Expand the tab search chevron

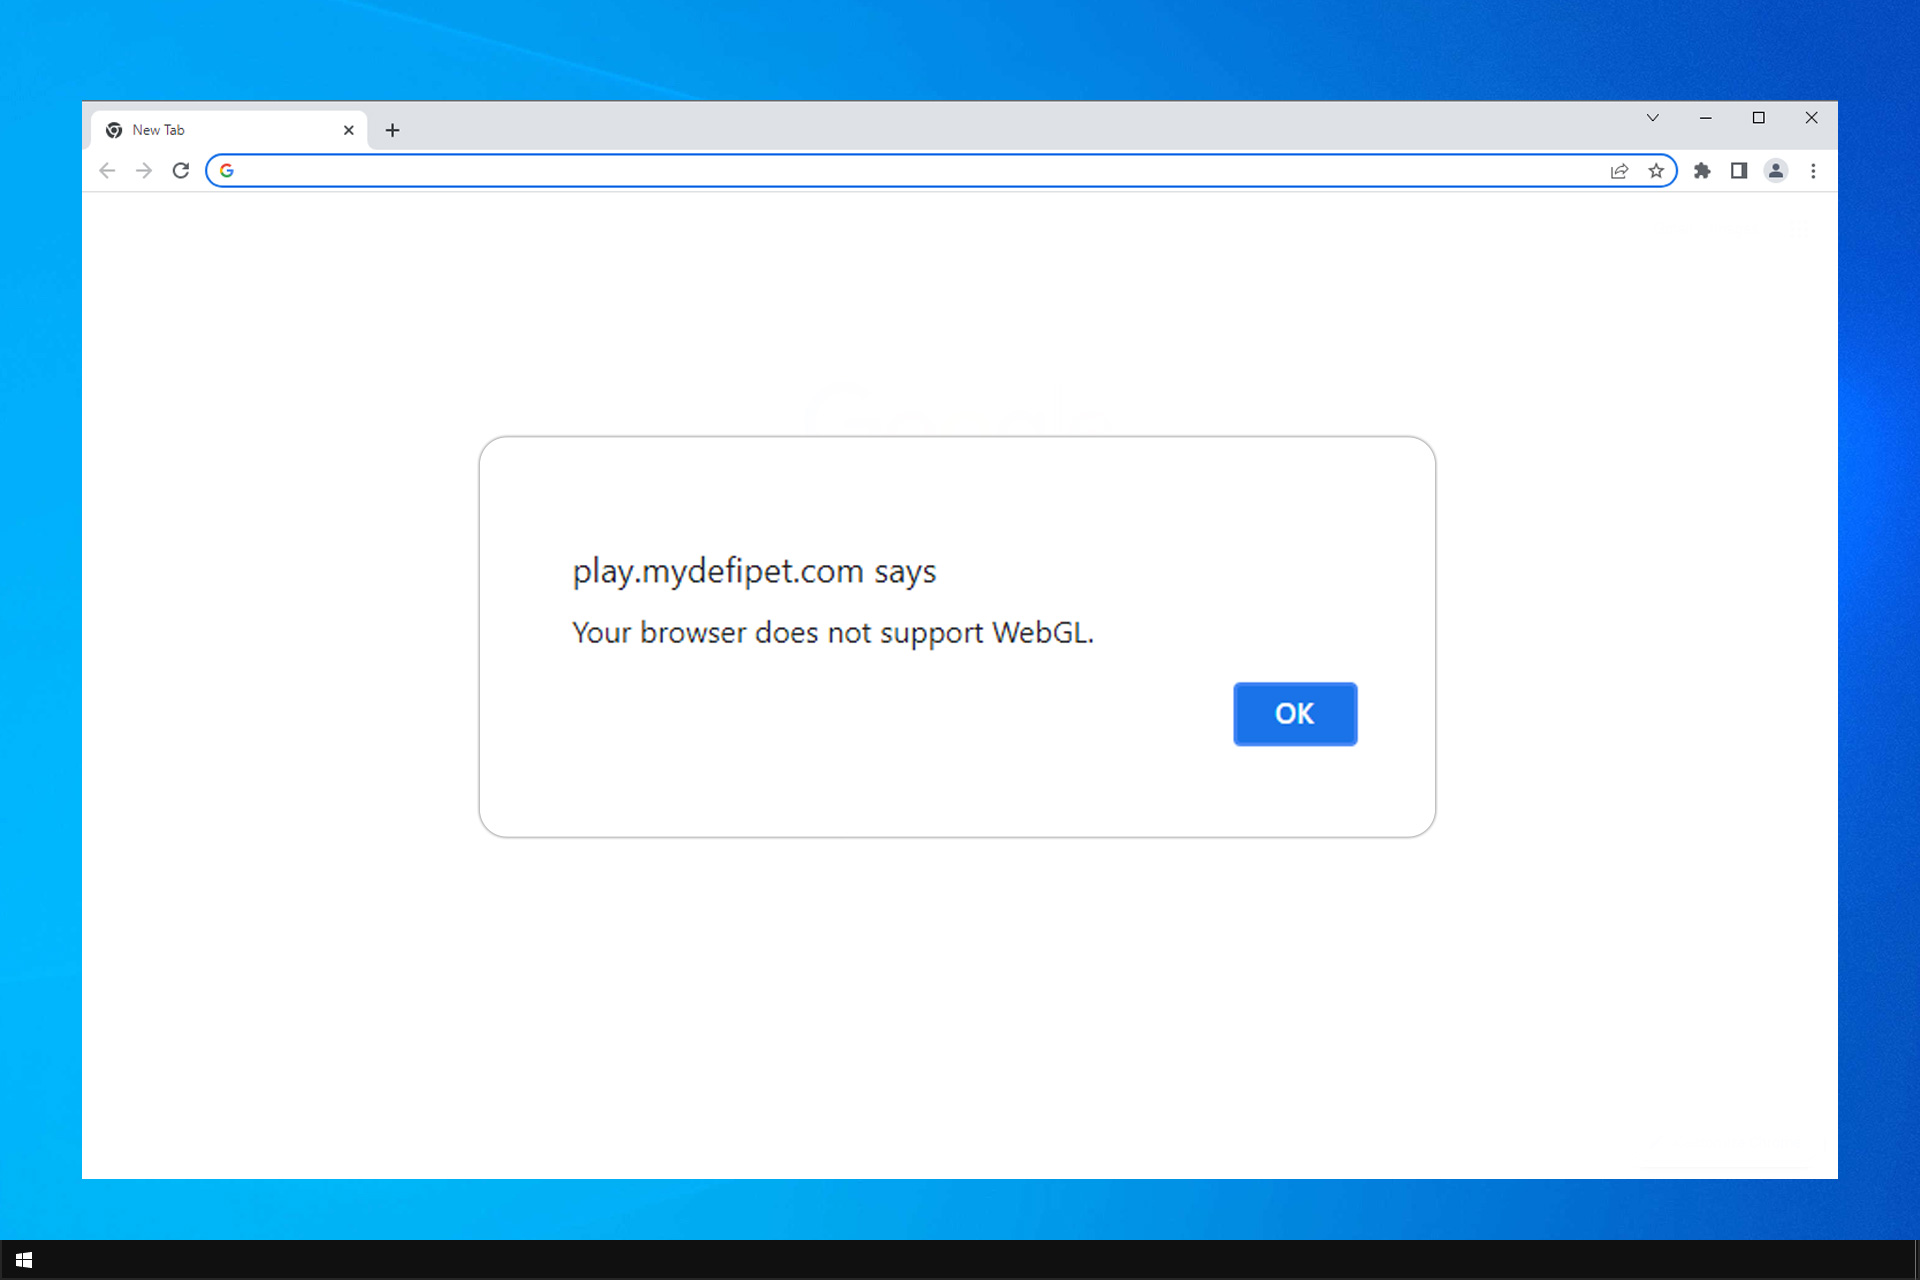click(x=1653, y=118)
